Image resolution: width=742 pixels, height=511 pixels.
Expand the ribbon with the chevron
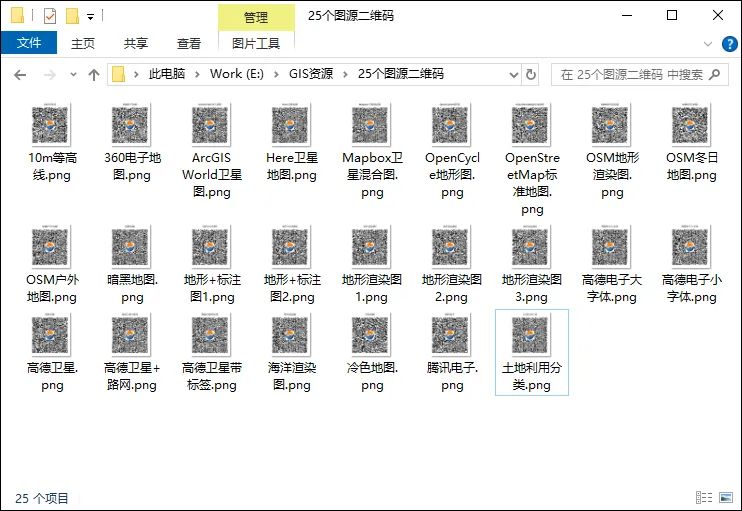click(708, 44)
